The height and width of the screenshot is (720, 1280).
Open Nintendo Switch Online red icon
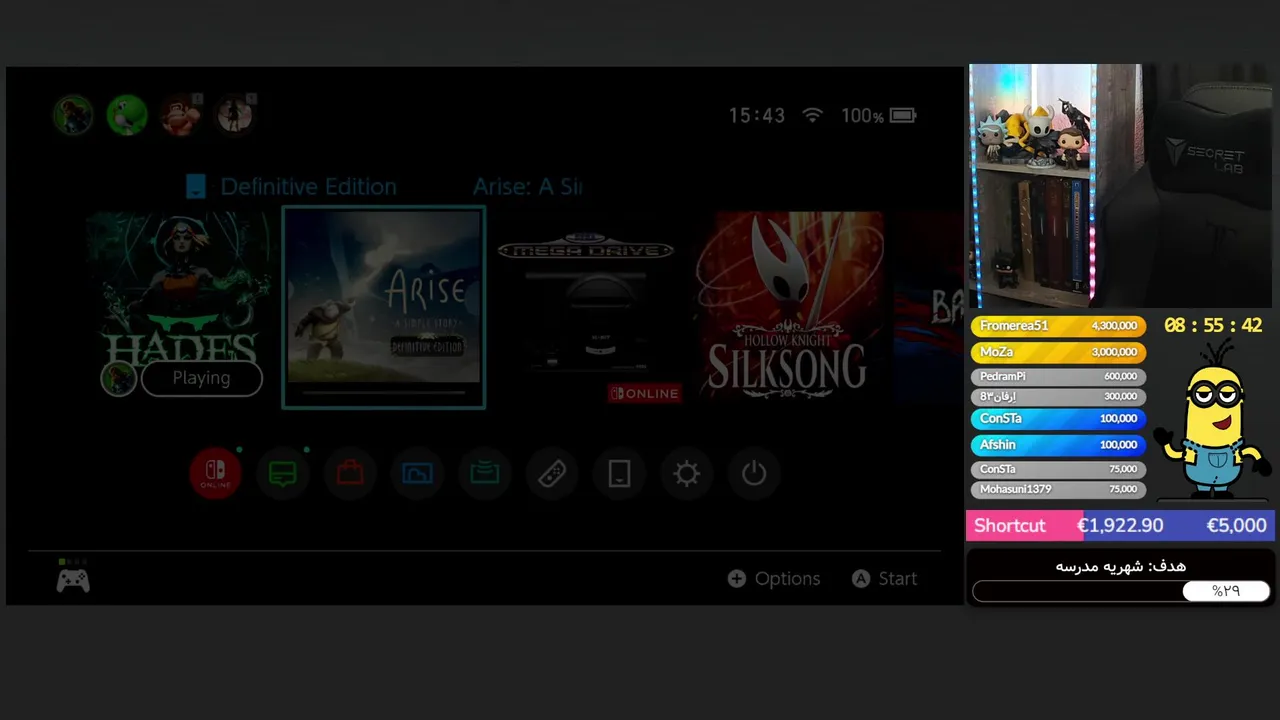click(x=215, y=473)
